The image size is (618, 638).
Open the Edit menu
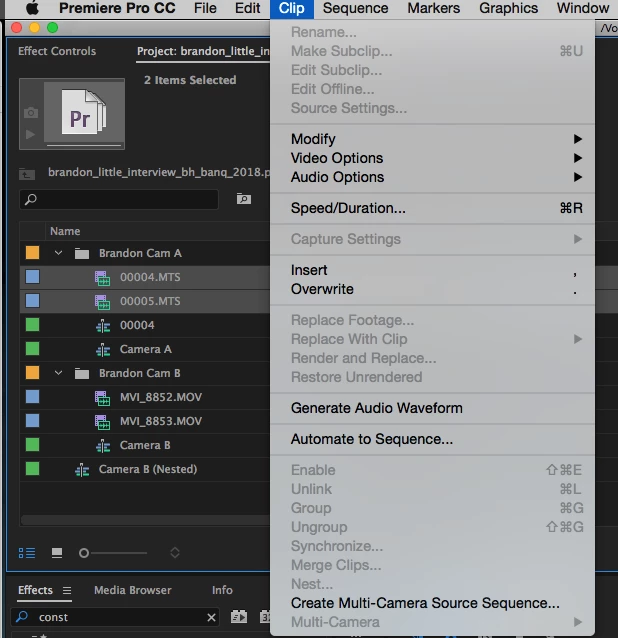pos(247,8)
